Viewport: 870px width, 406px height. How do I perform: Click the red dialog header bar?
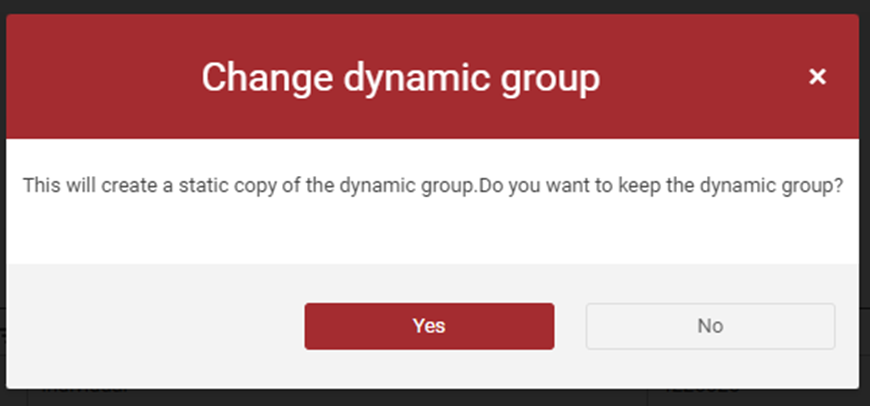click(433, 77)
